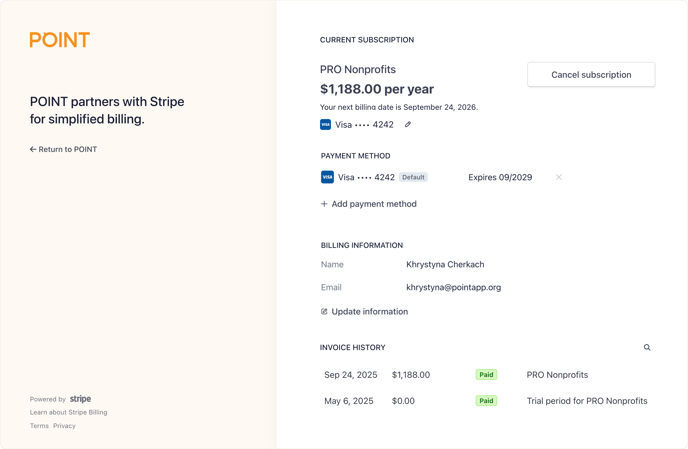Click the Visa card icon under Payment Method
688x449 pixels.
click(x=327, y=177)
